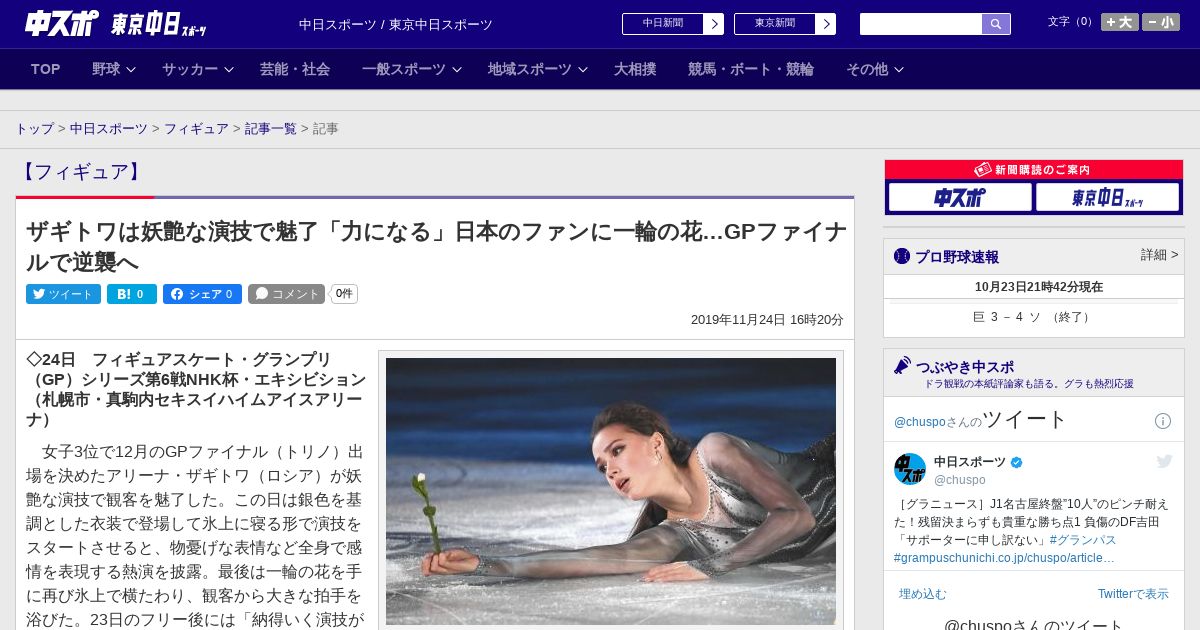This screenshot has height=630, width=1200.
Task: Click the 記事一覧 breadcrumb link
Action: click(x=271, y=129)
